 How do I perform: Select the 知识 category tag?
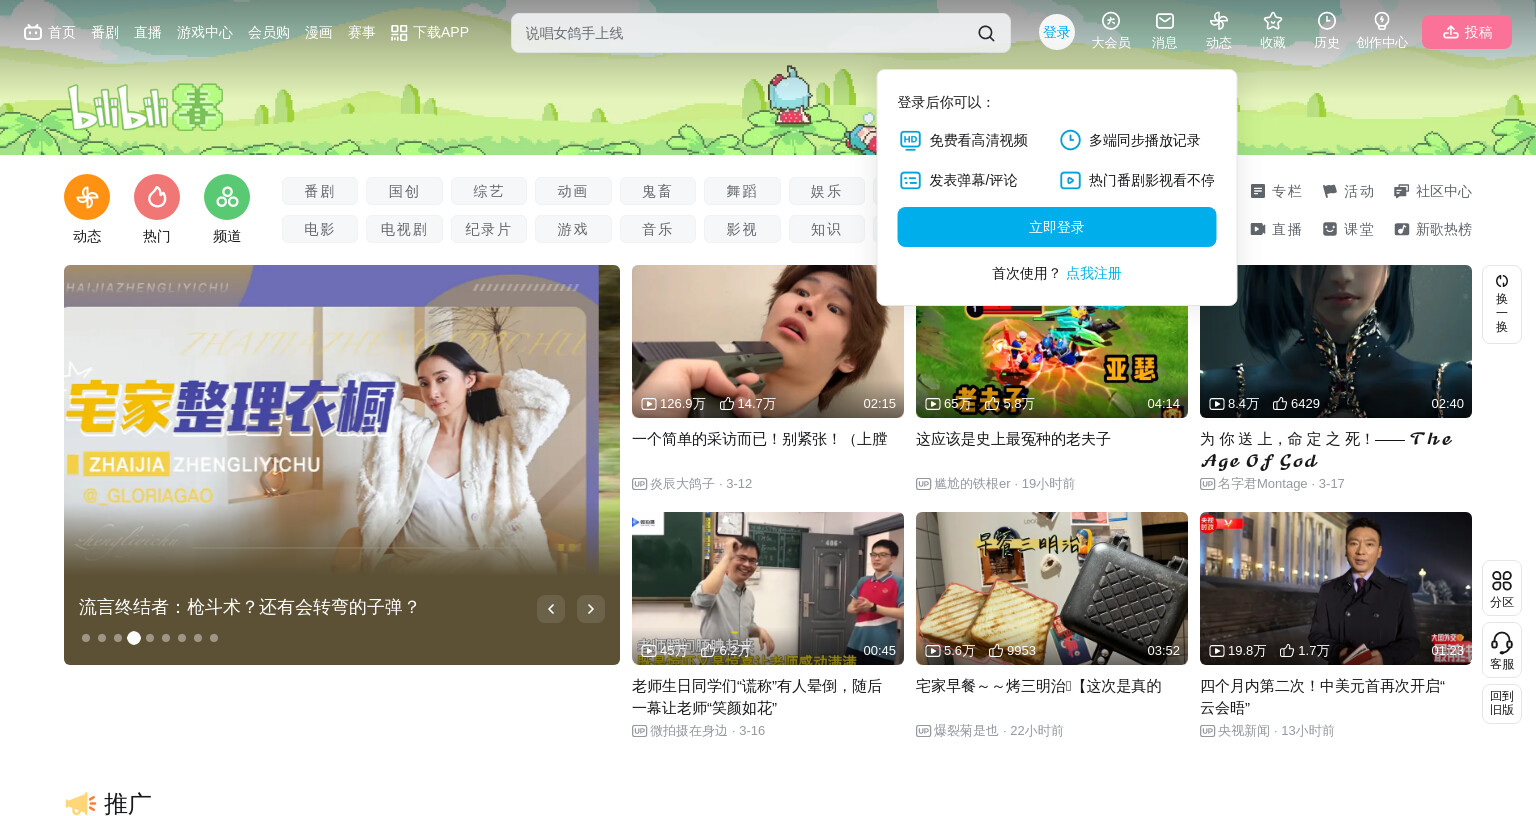[x=827, y=229]
